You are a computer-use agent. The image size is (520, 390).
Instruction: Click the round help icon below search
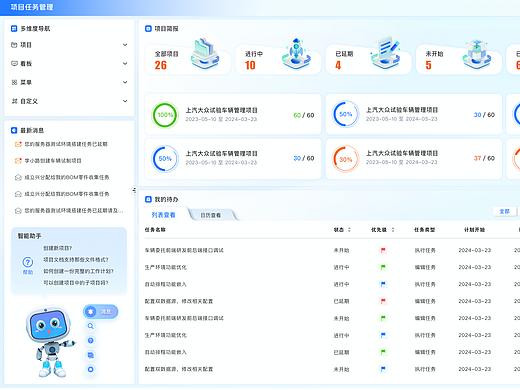pos(91,340)
